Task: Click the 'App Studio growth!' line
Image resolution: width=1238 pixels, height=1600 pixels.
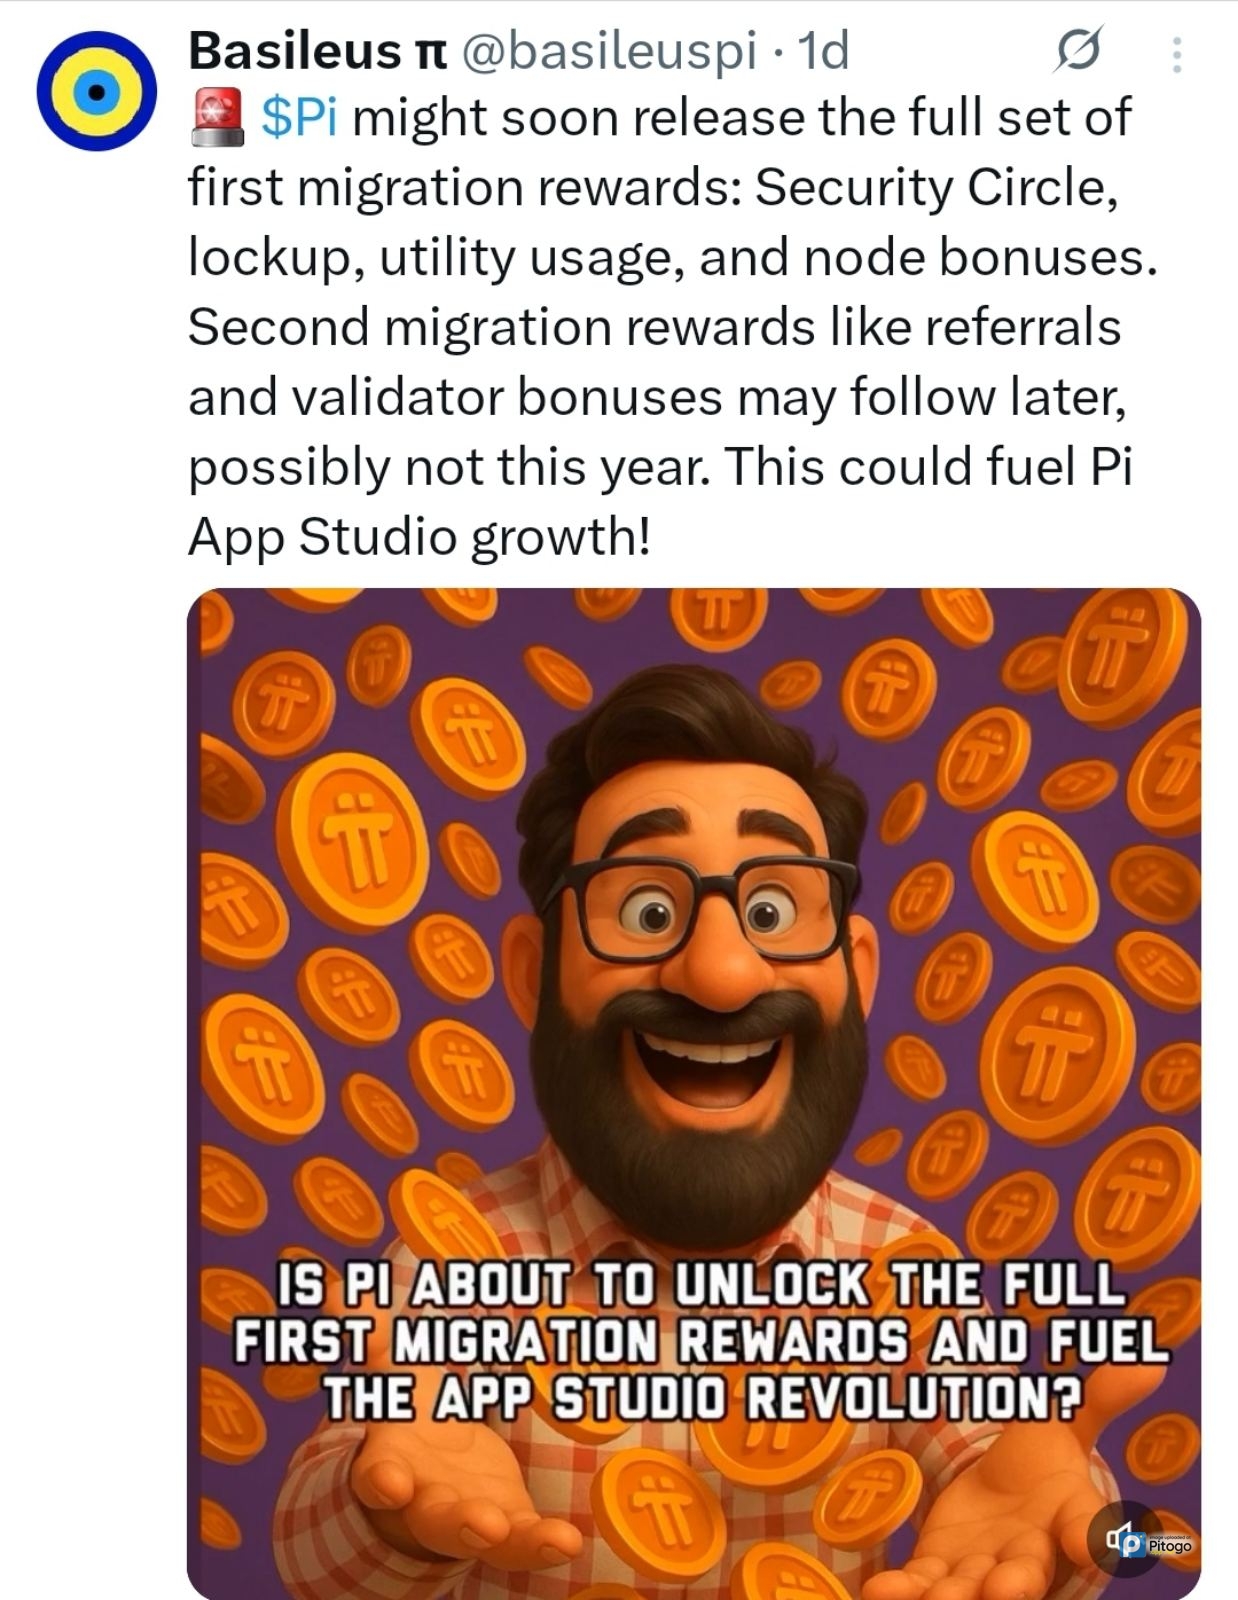Action: 420,538
